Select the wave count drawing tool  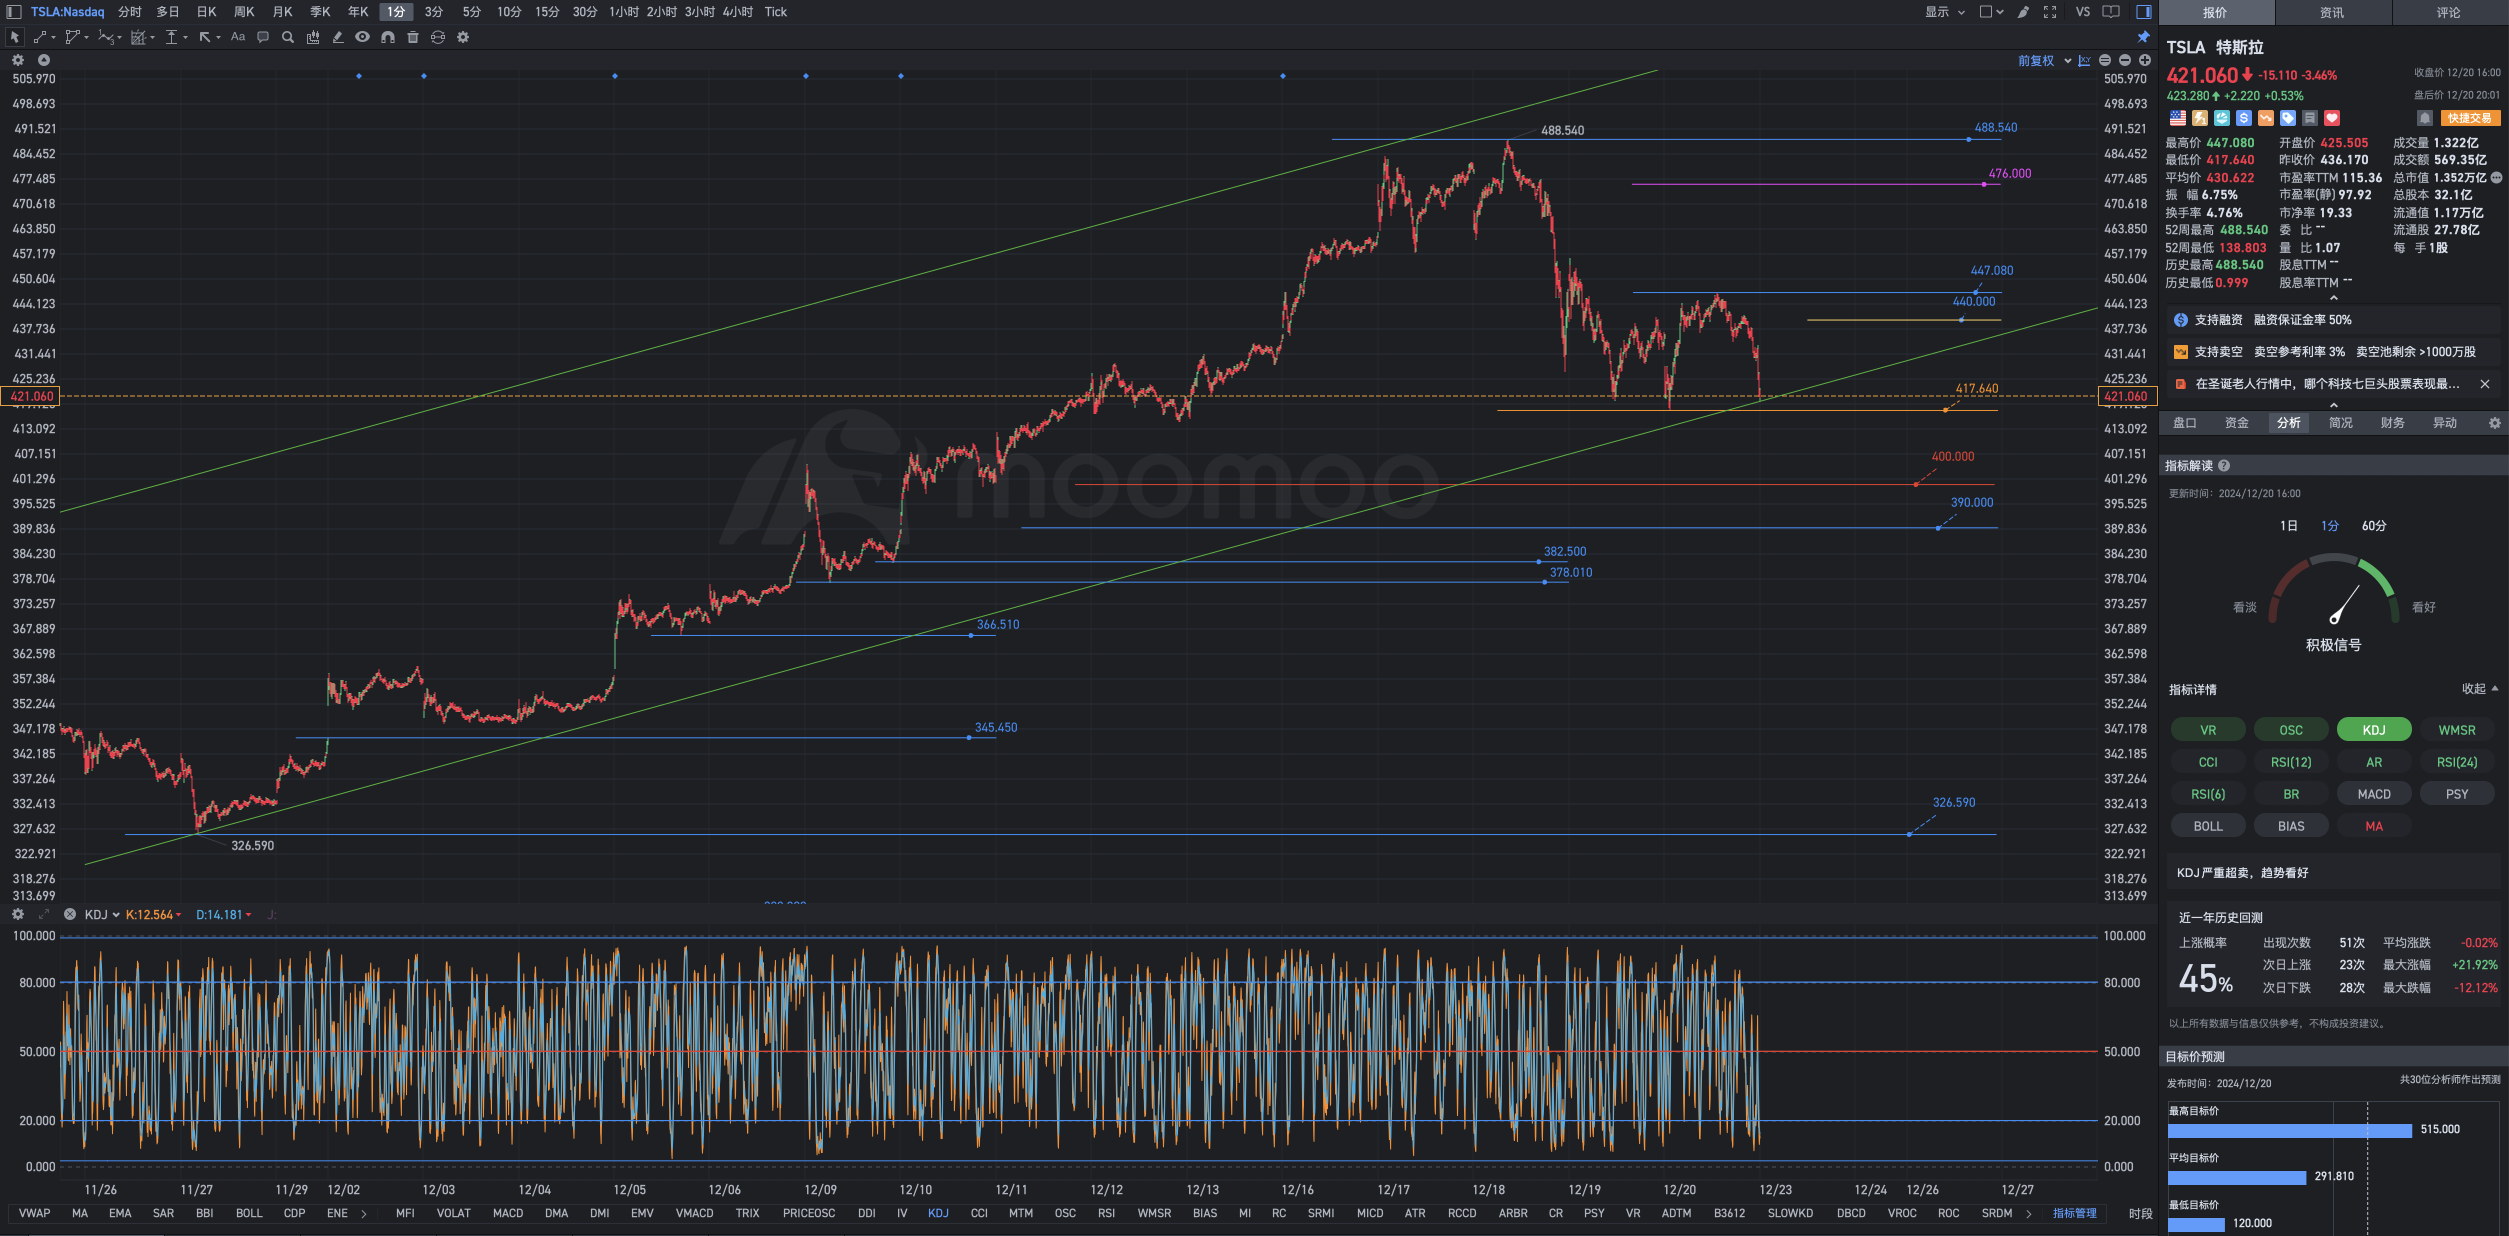click(108, 37)
